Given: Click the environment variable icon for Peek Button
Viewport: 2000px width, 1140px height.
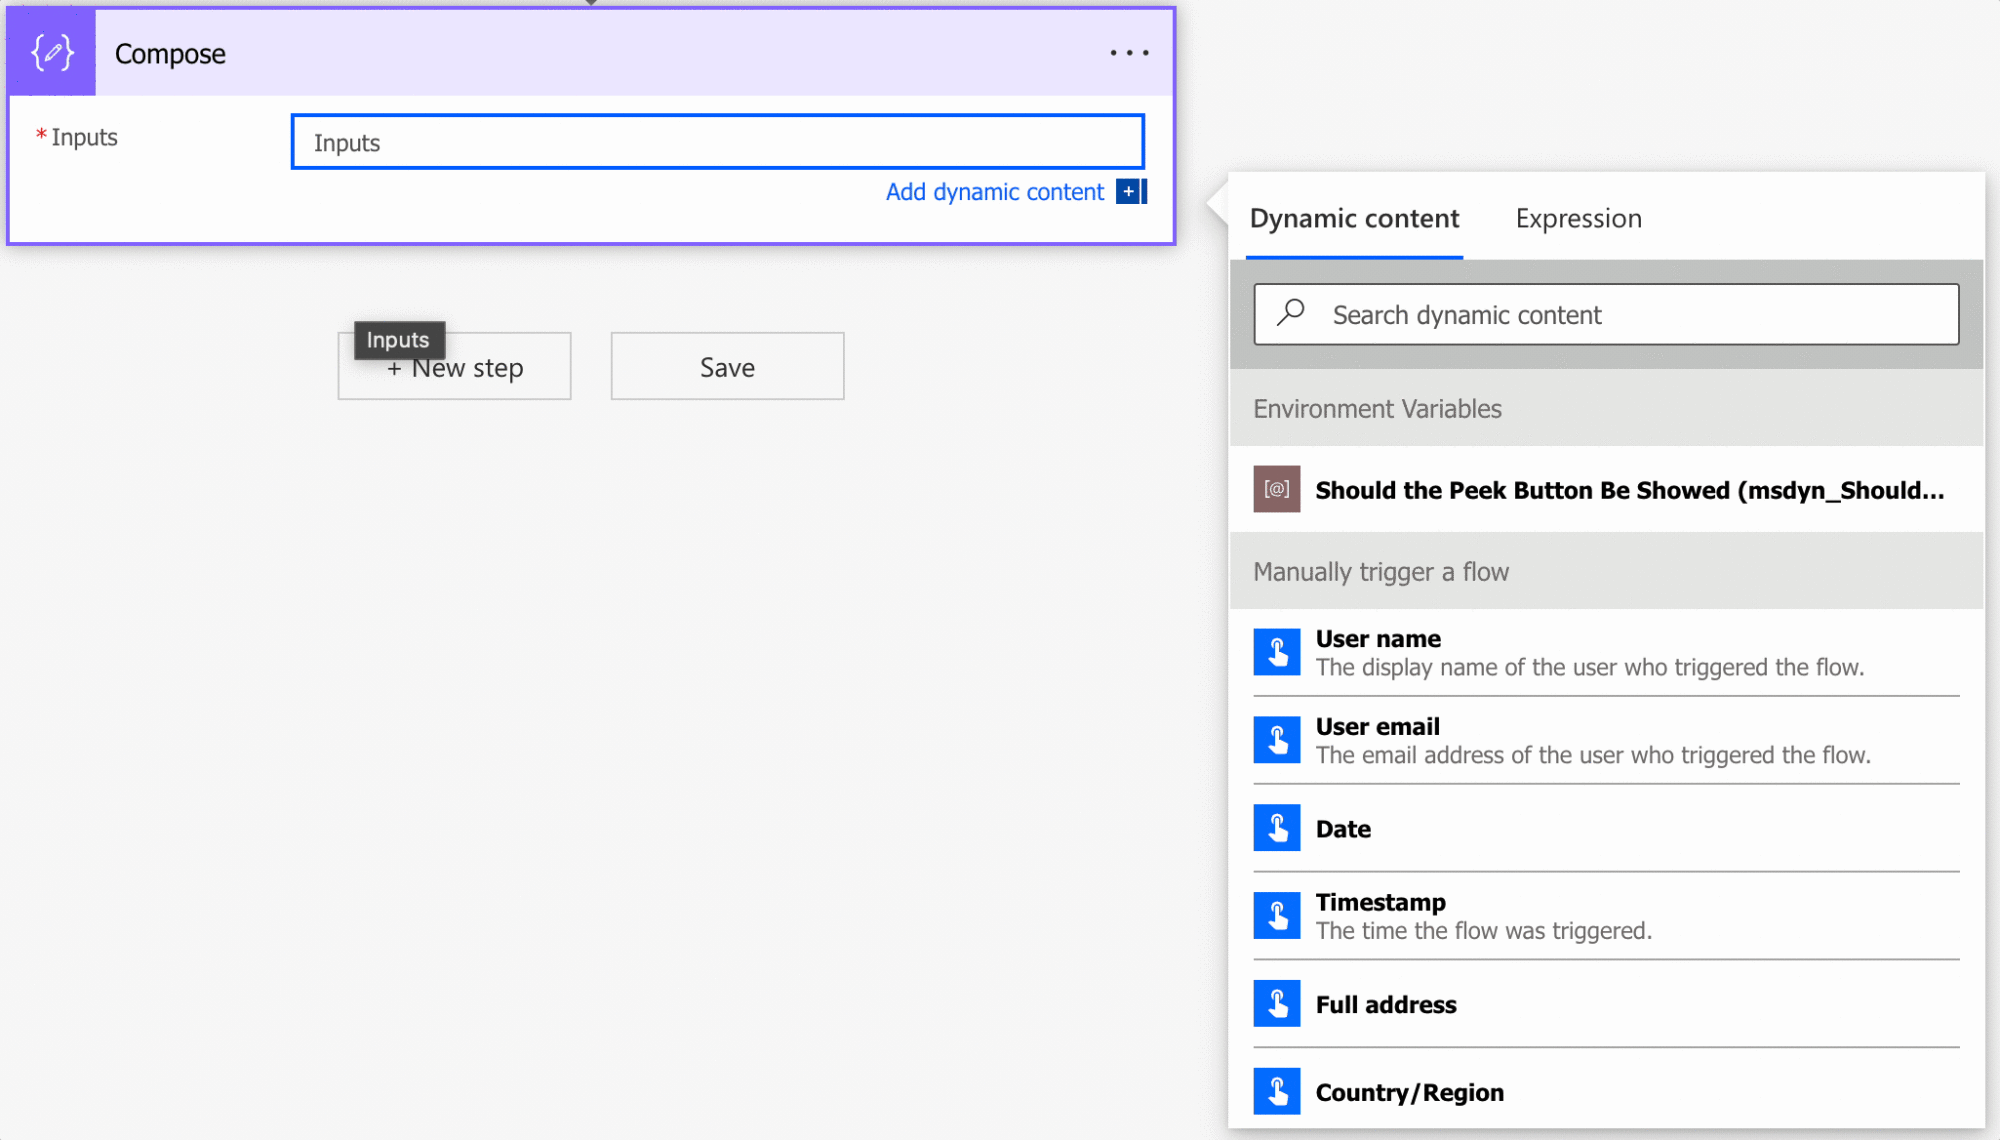Looking at the screenshot, I should pyautogui.click(x=1277, y=489).
